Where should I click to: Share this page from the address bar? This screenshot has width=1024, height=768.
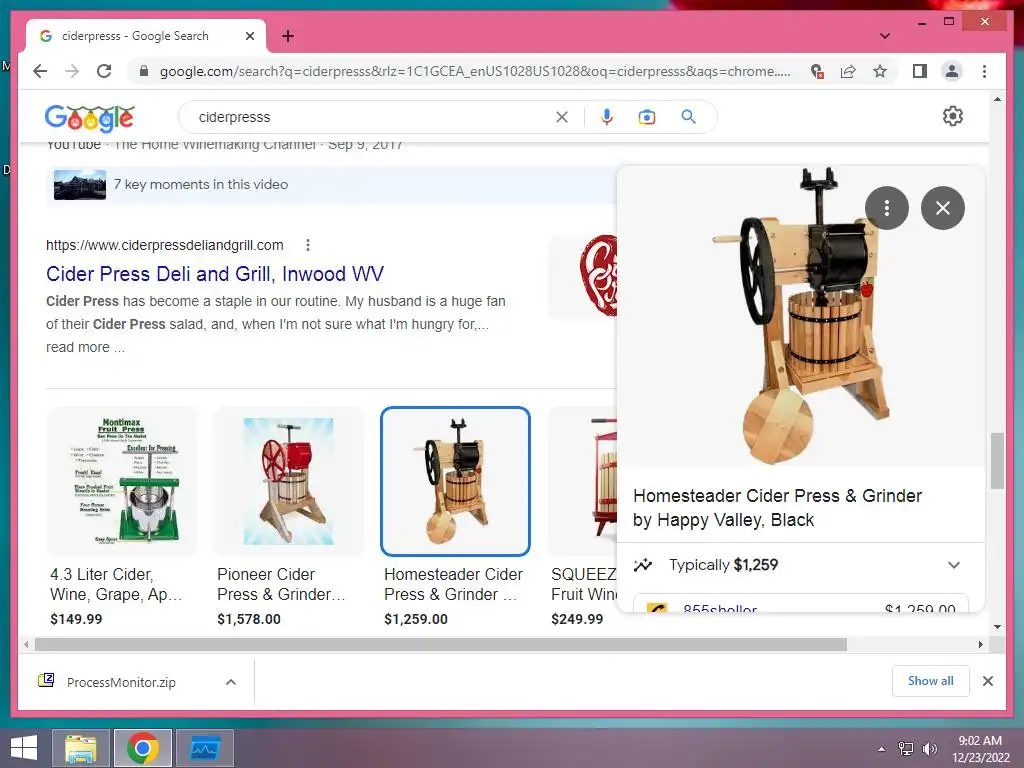point(848,71)
